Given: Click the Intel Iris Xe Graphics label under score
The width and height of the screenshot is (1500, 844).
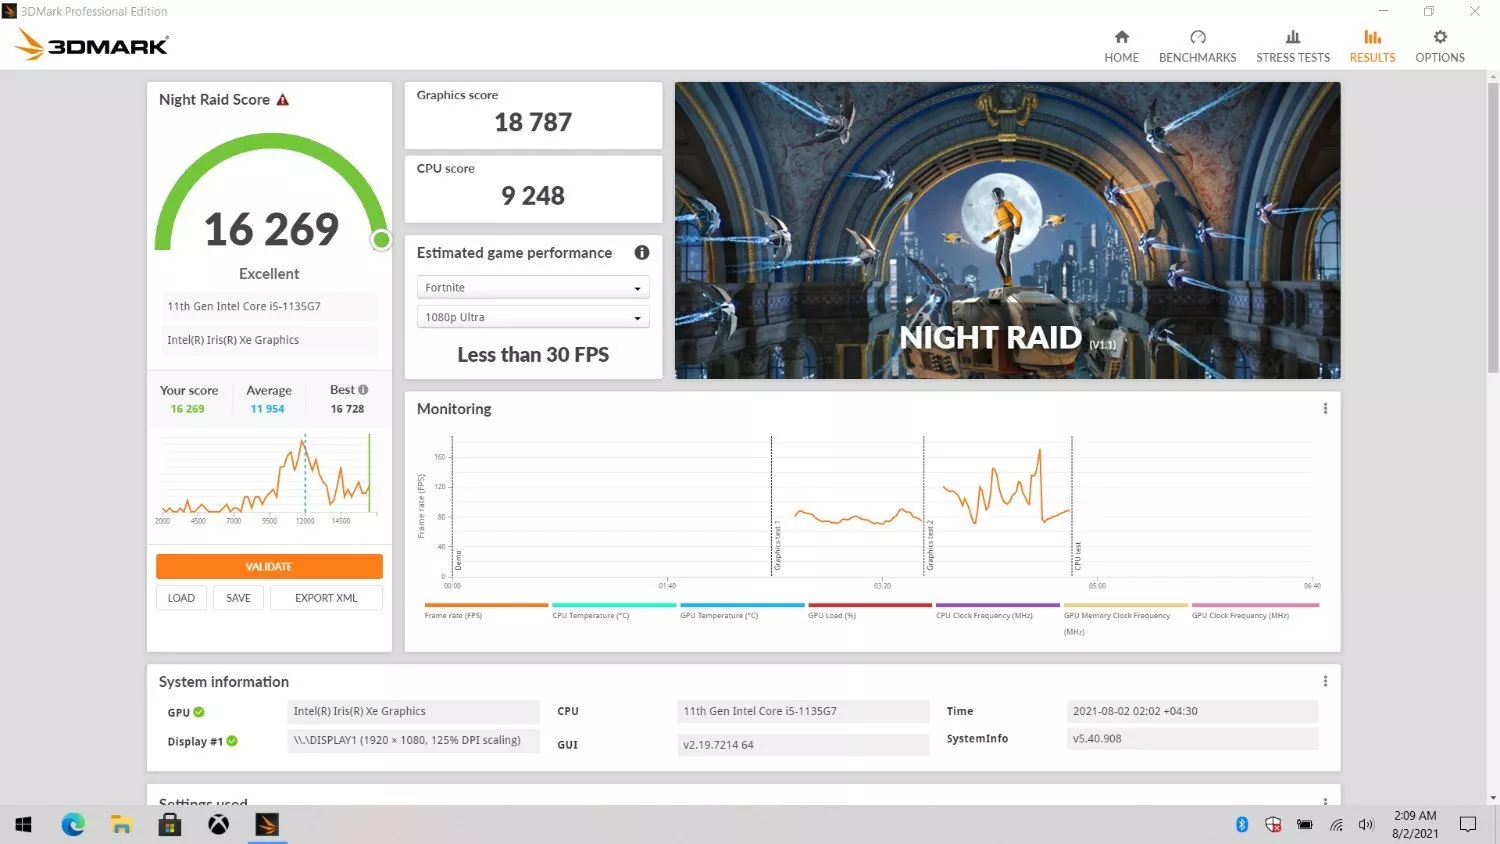Looking at the screenshot, I should [270, 340].
